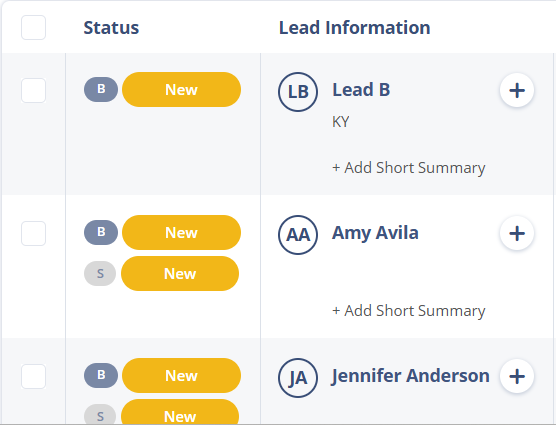Screen dimensions: 556x425
Task: Add Short Summary for Amy Avila
Action: pyautogui.click(x=408, y=311)
